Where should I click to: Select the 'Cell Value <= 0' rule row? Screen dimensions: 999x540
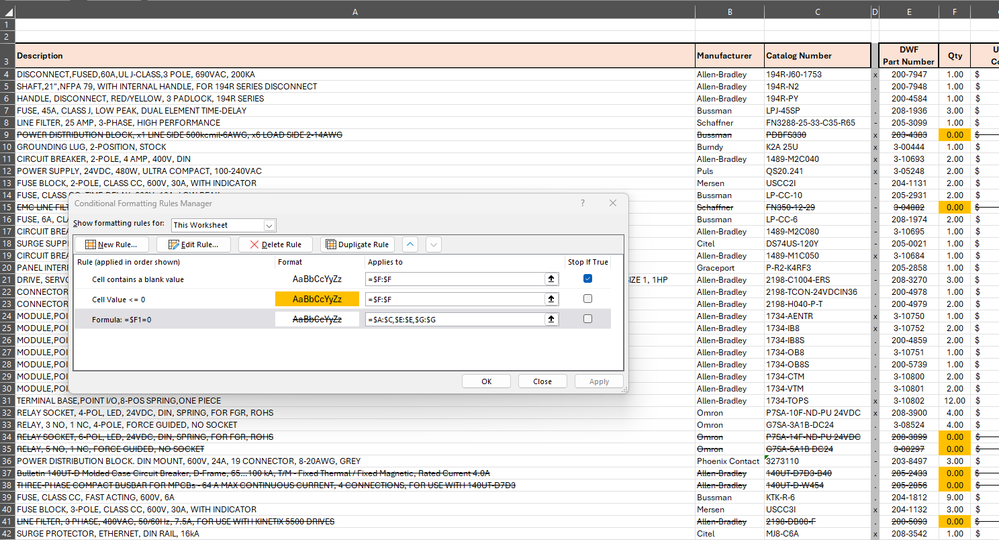coord(342,299)
